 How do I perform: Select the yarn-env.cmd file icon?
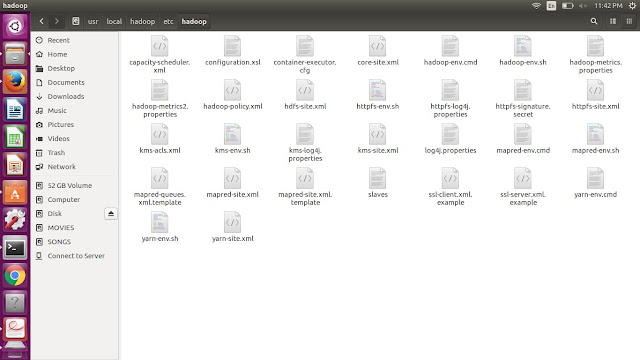[596, 178]
